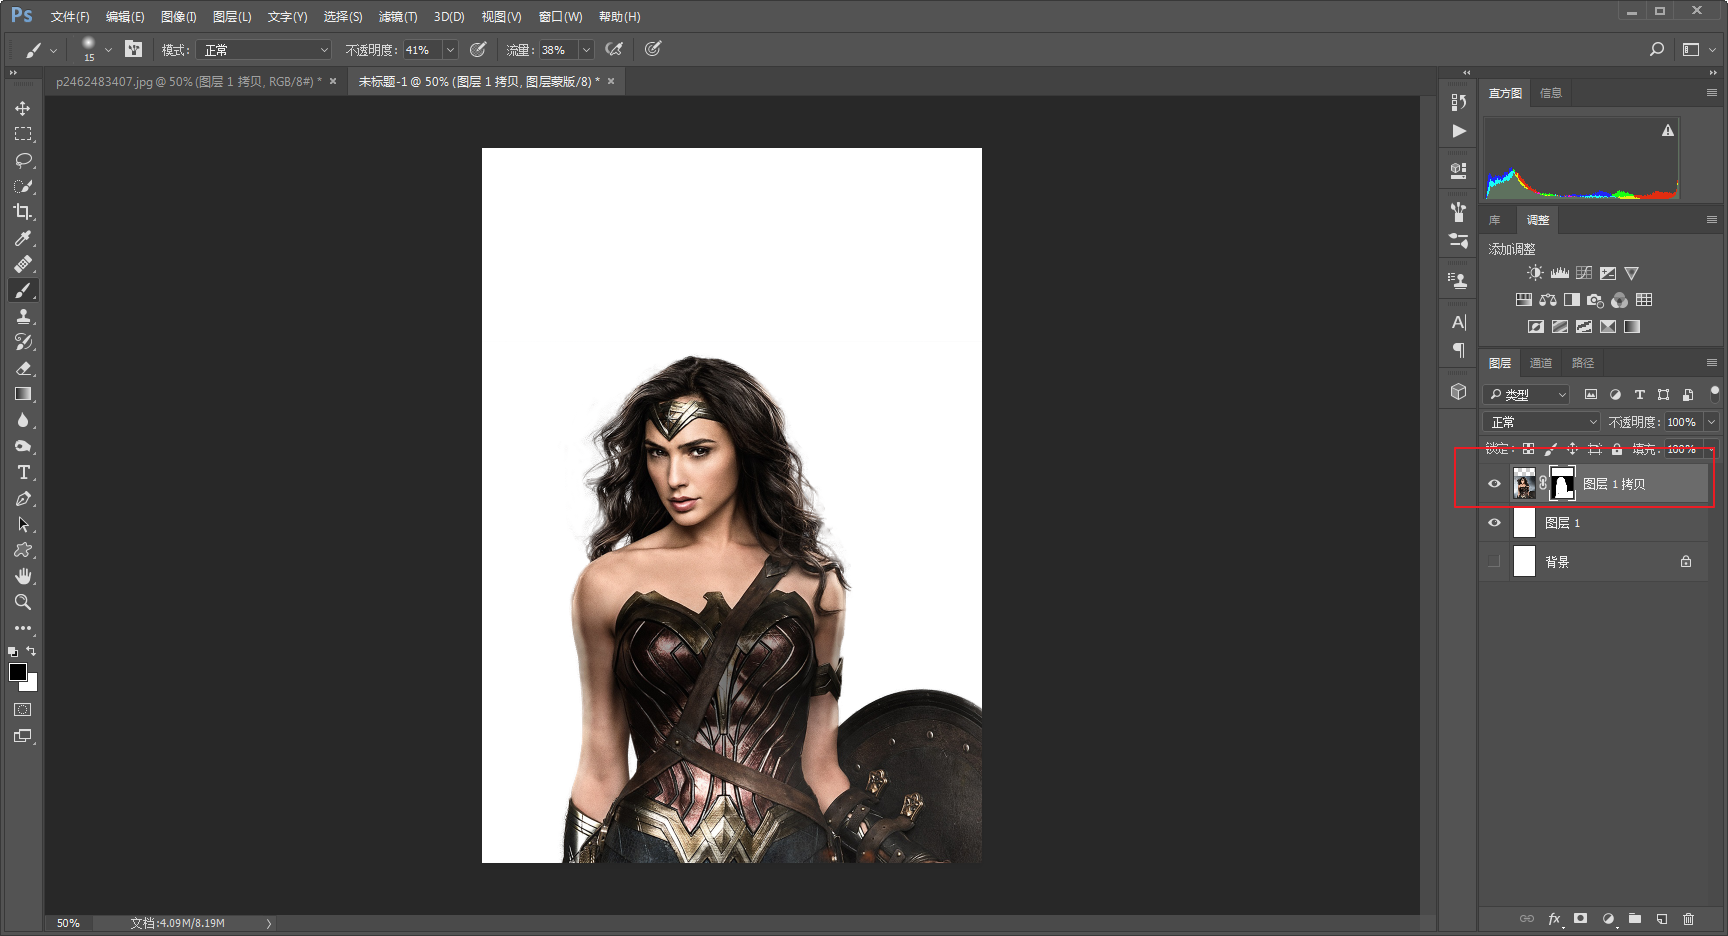Screen dimensions: 1728x936
Task: Open the History panel icon
Action: pyautogui.click(x=1459, y=102)
